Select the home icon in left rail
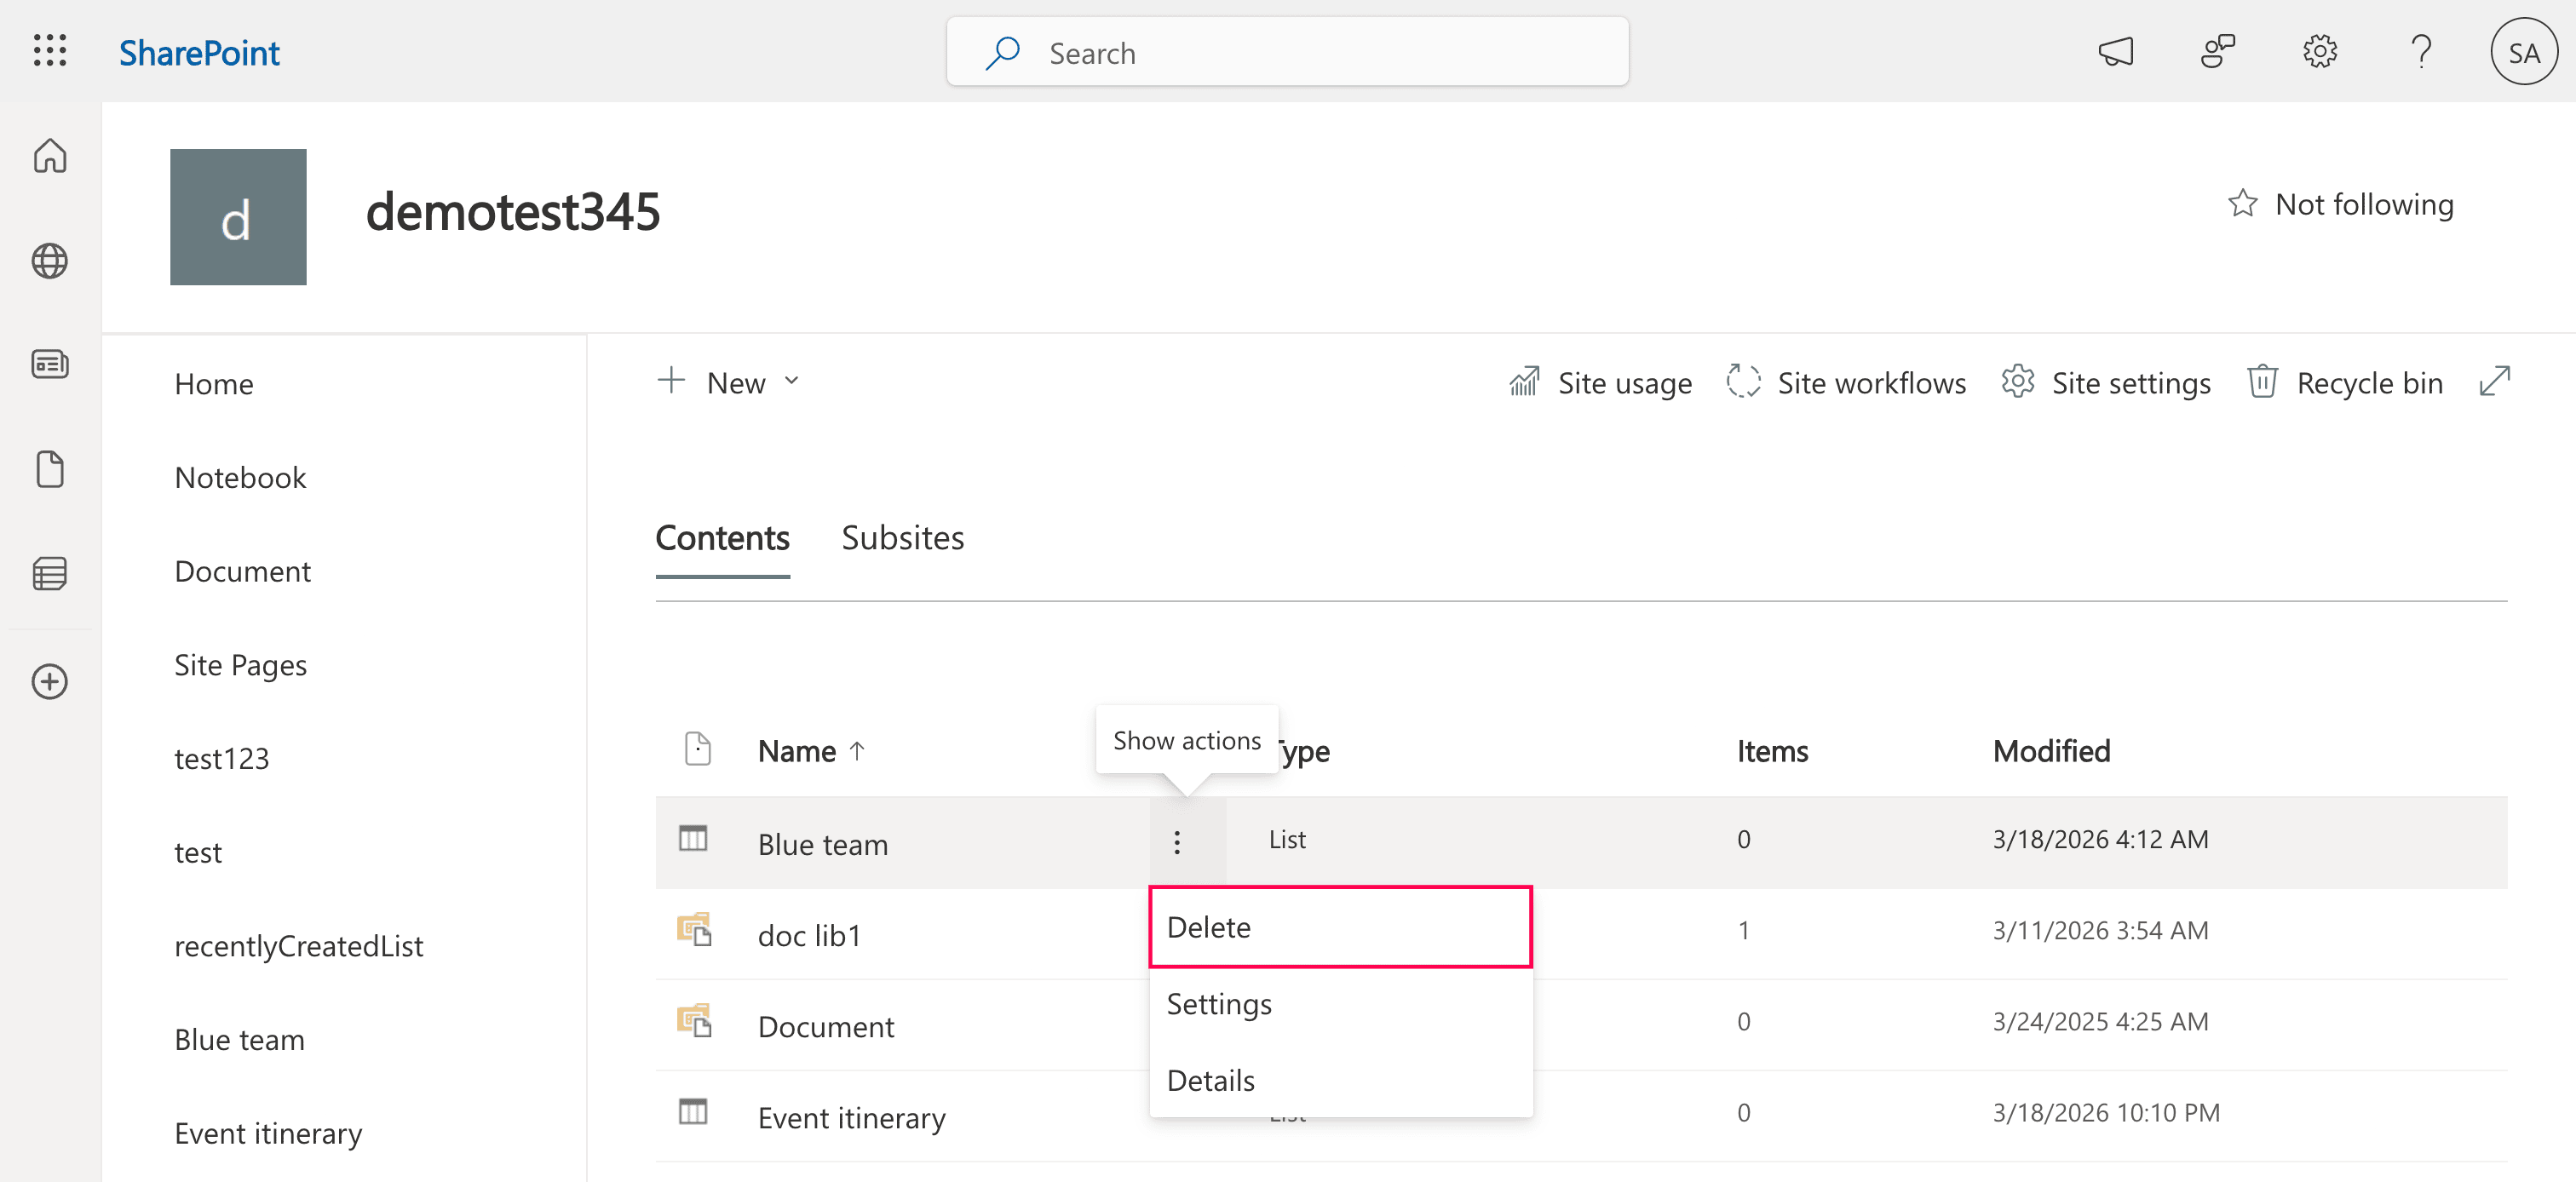Viewport: 2576px width, 1182px height. pyautogui.click(x=49, y=156)
